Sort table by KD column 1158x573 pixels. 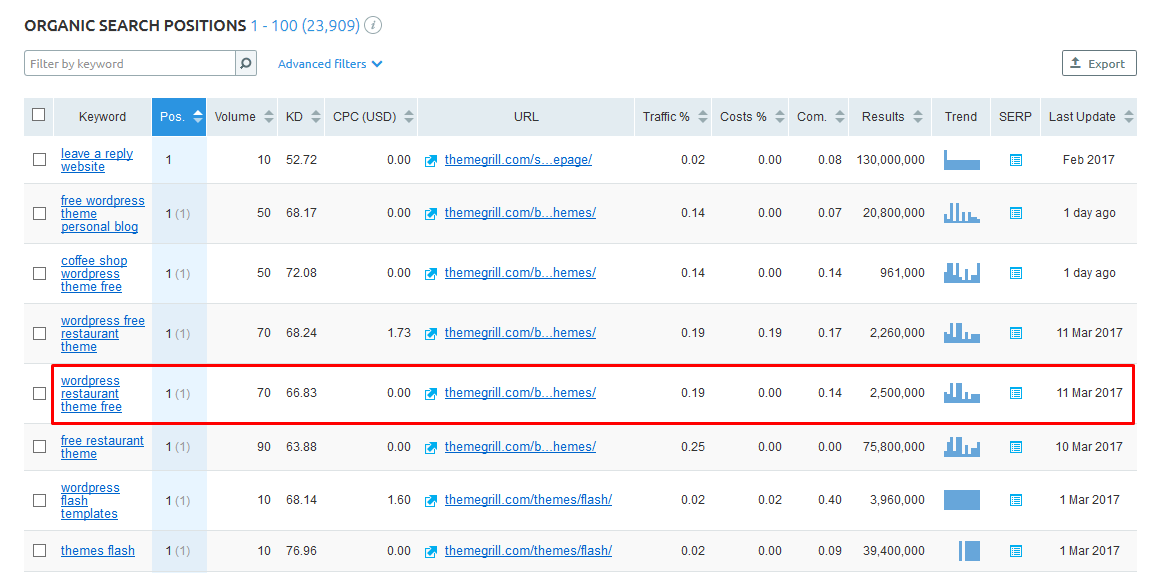[x=302, y=117]
